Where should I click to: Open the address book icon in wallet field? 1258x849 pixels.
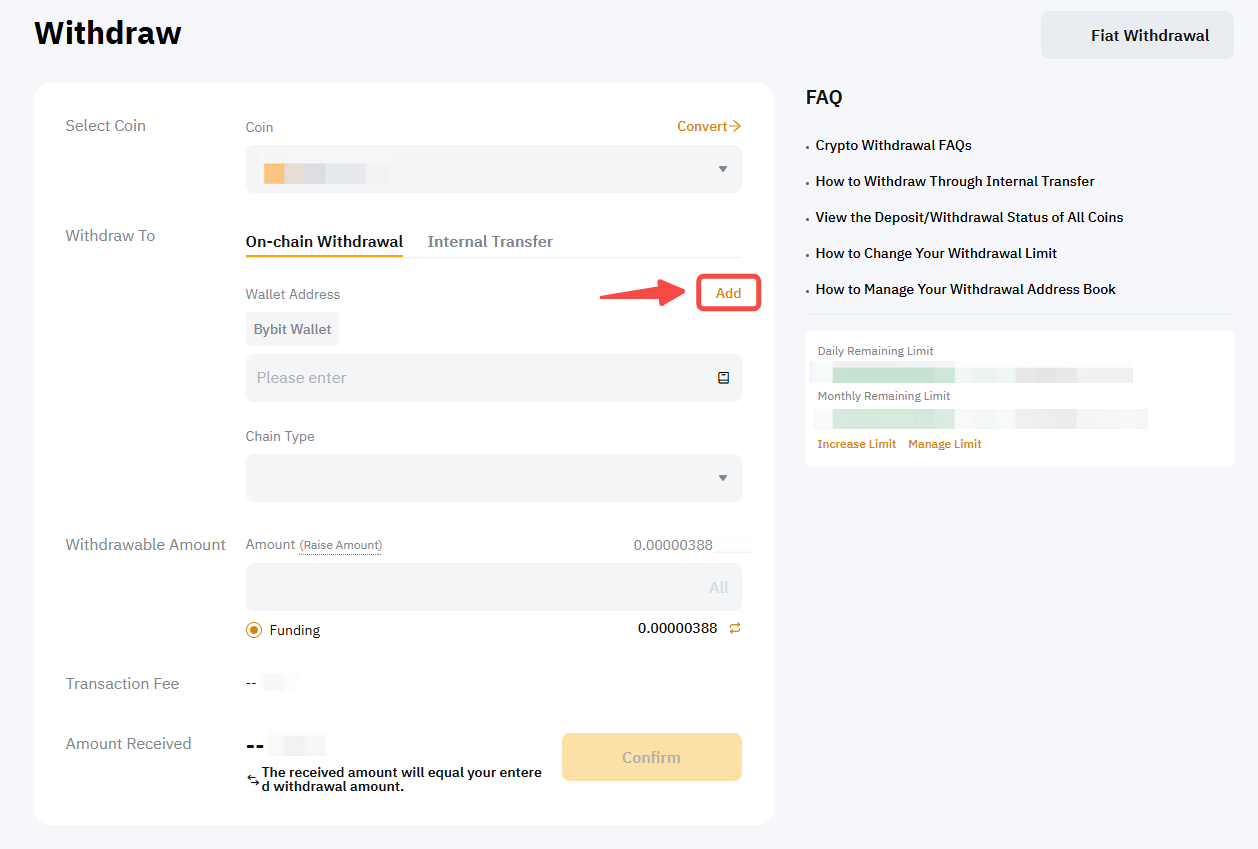coord(723,378)
